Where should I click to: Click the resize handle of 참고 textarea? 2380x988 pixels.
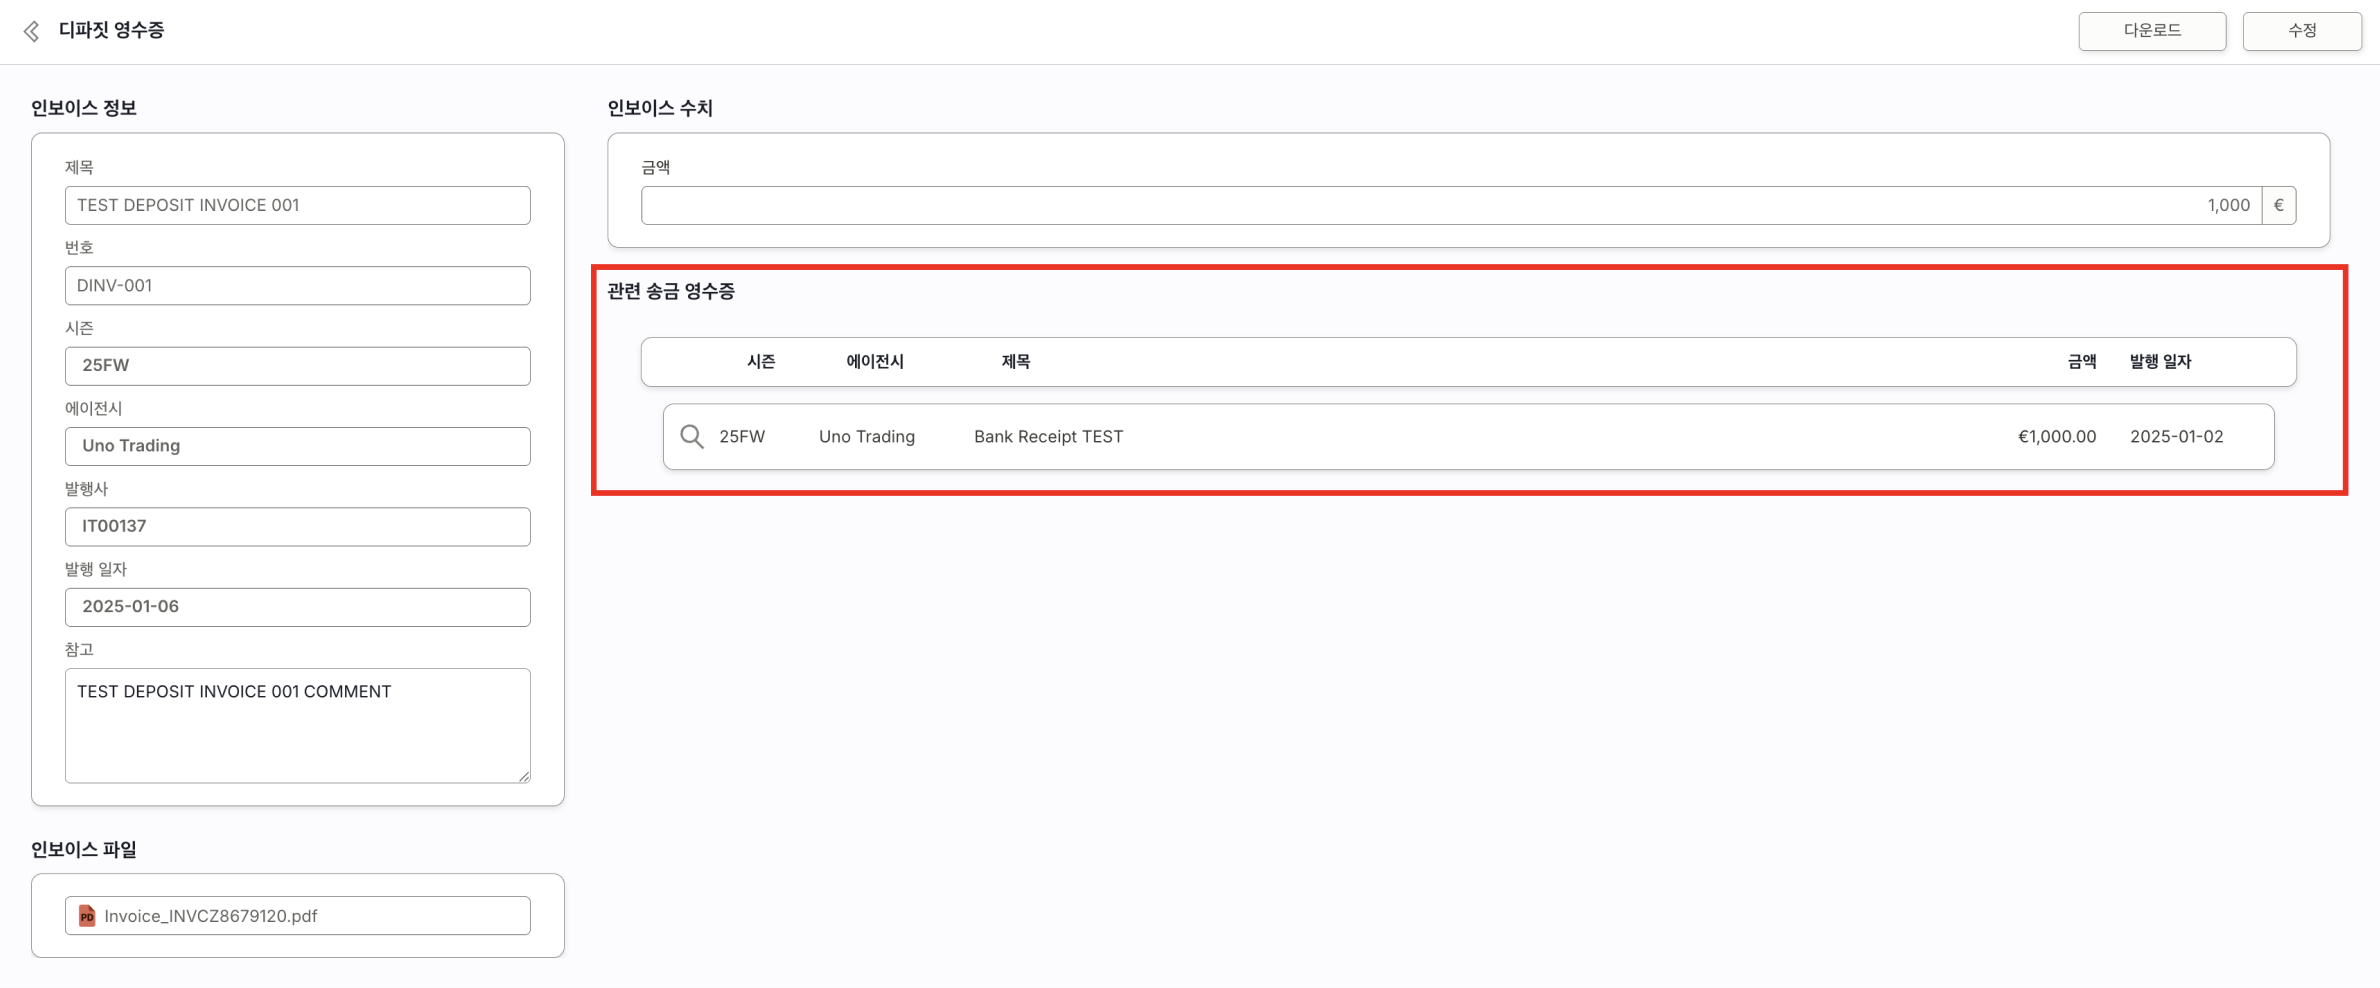524,776
